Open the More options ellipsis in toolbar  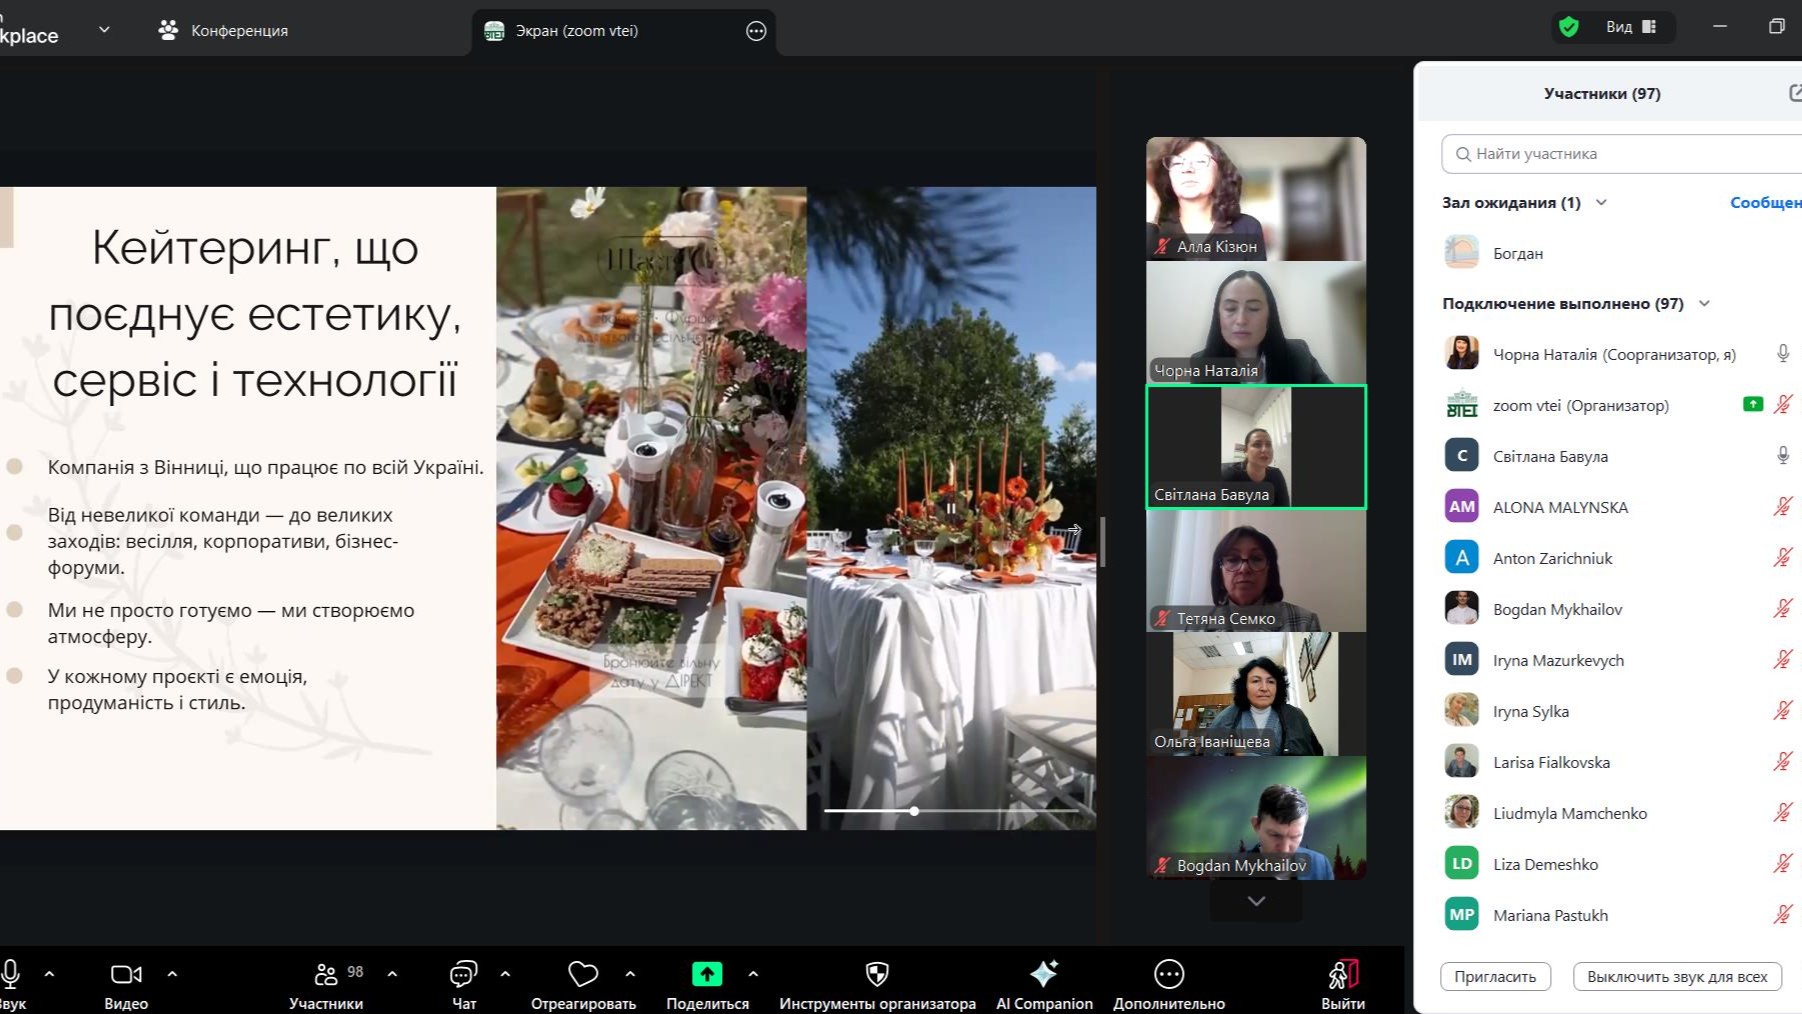[1169, 974]
